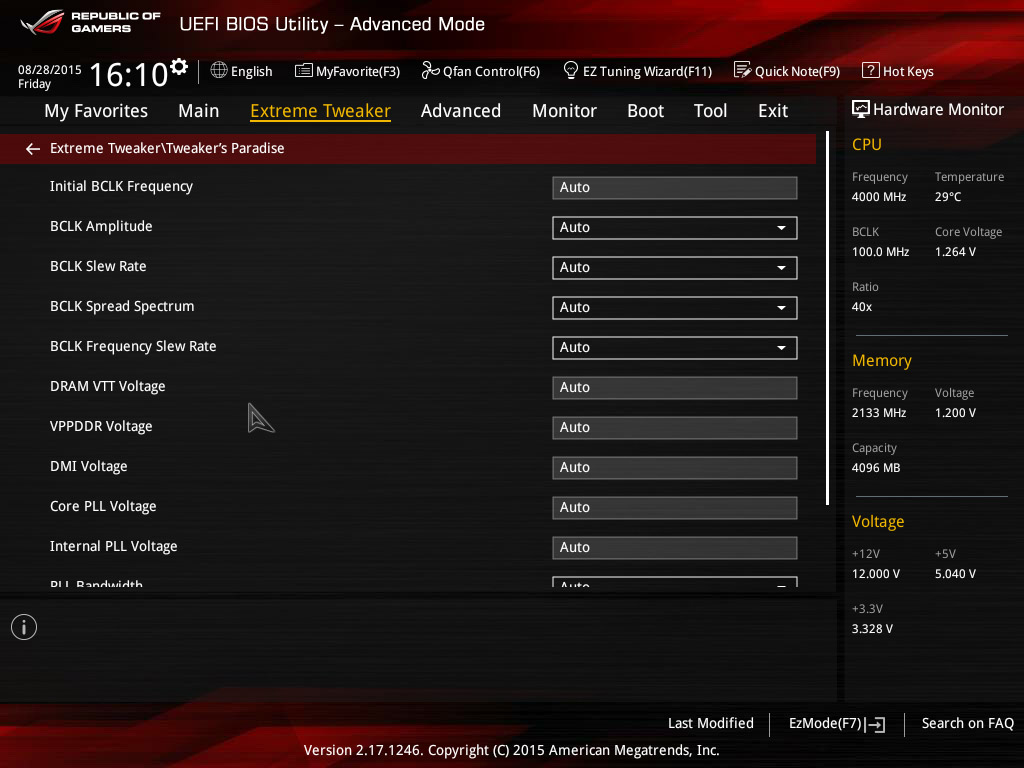Screen dimensions: 1024x768
Task: Select the DMI Voltage label
Action: [89, 466]
